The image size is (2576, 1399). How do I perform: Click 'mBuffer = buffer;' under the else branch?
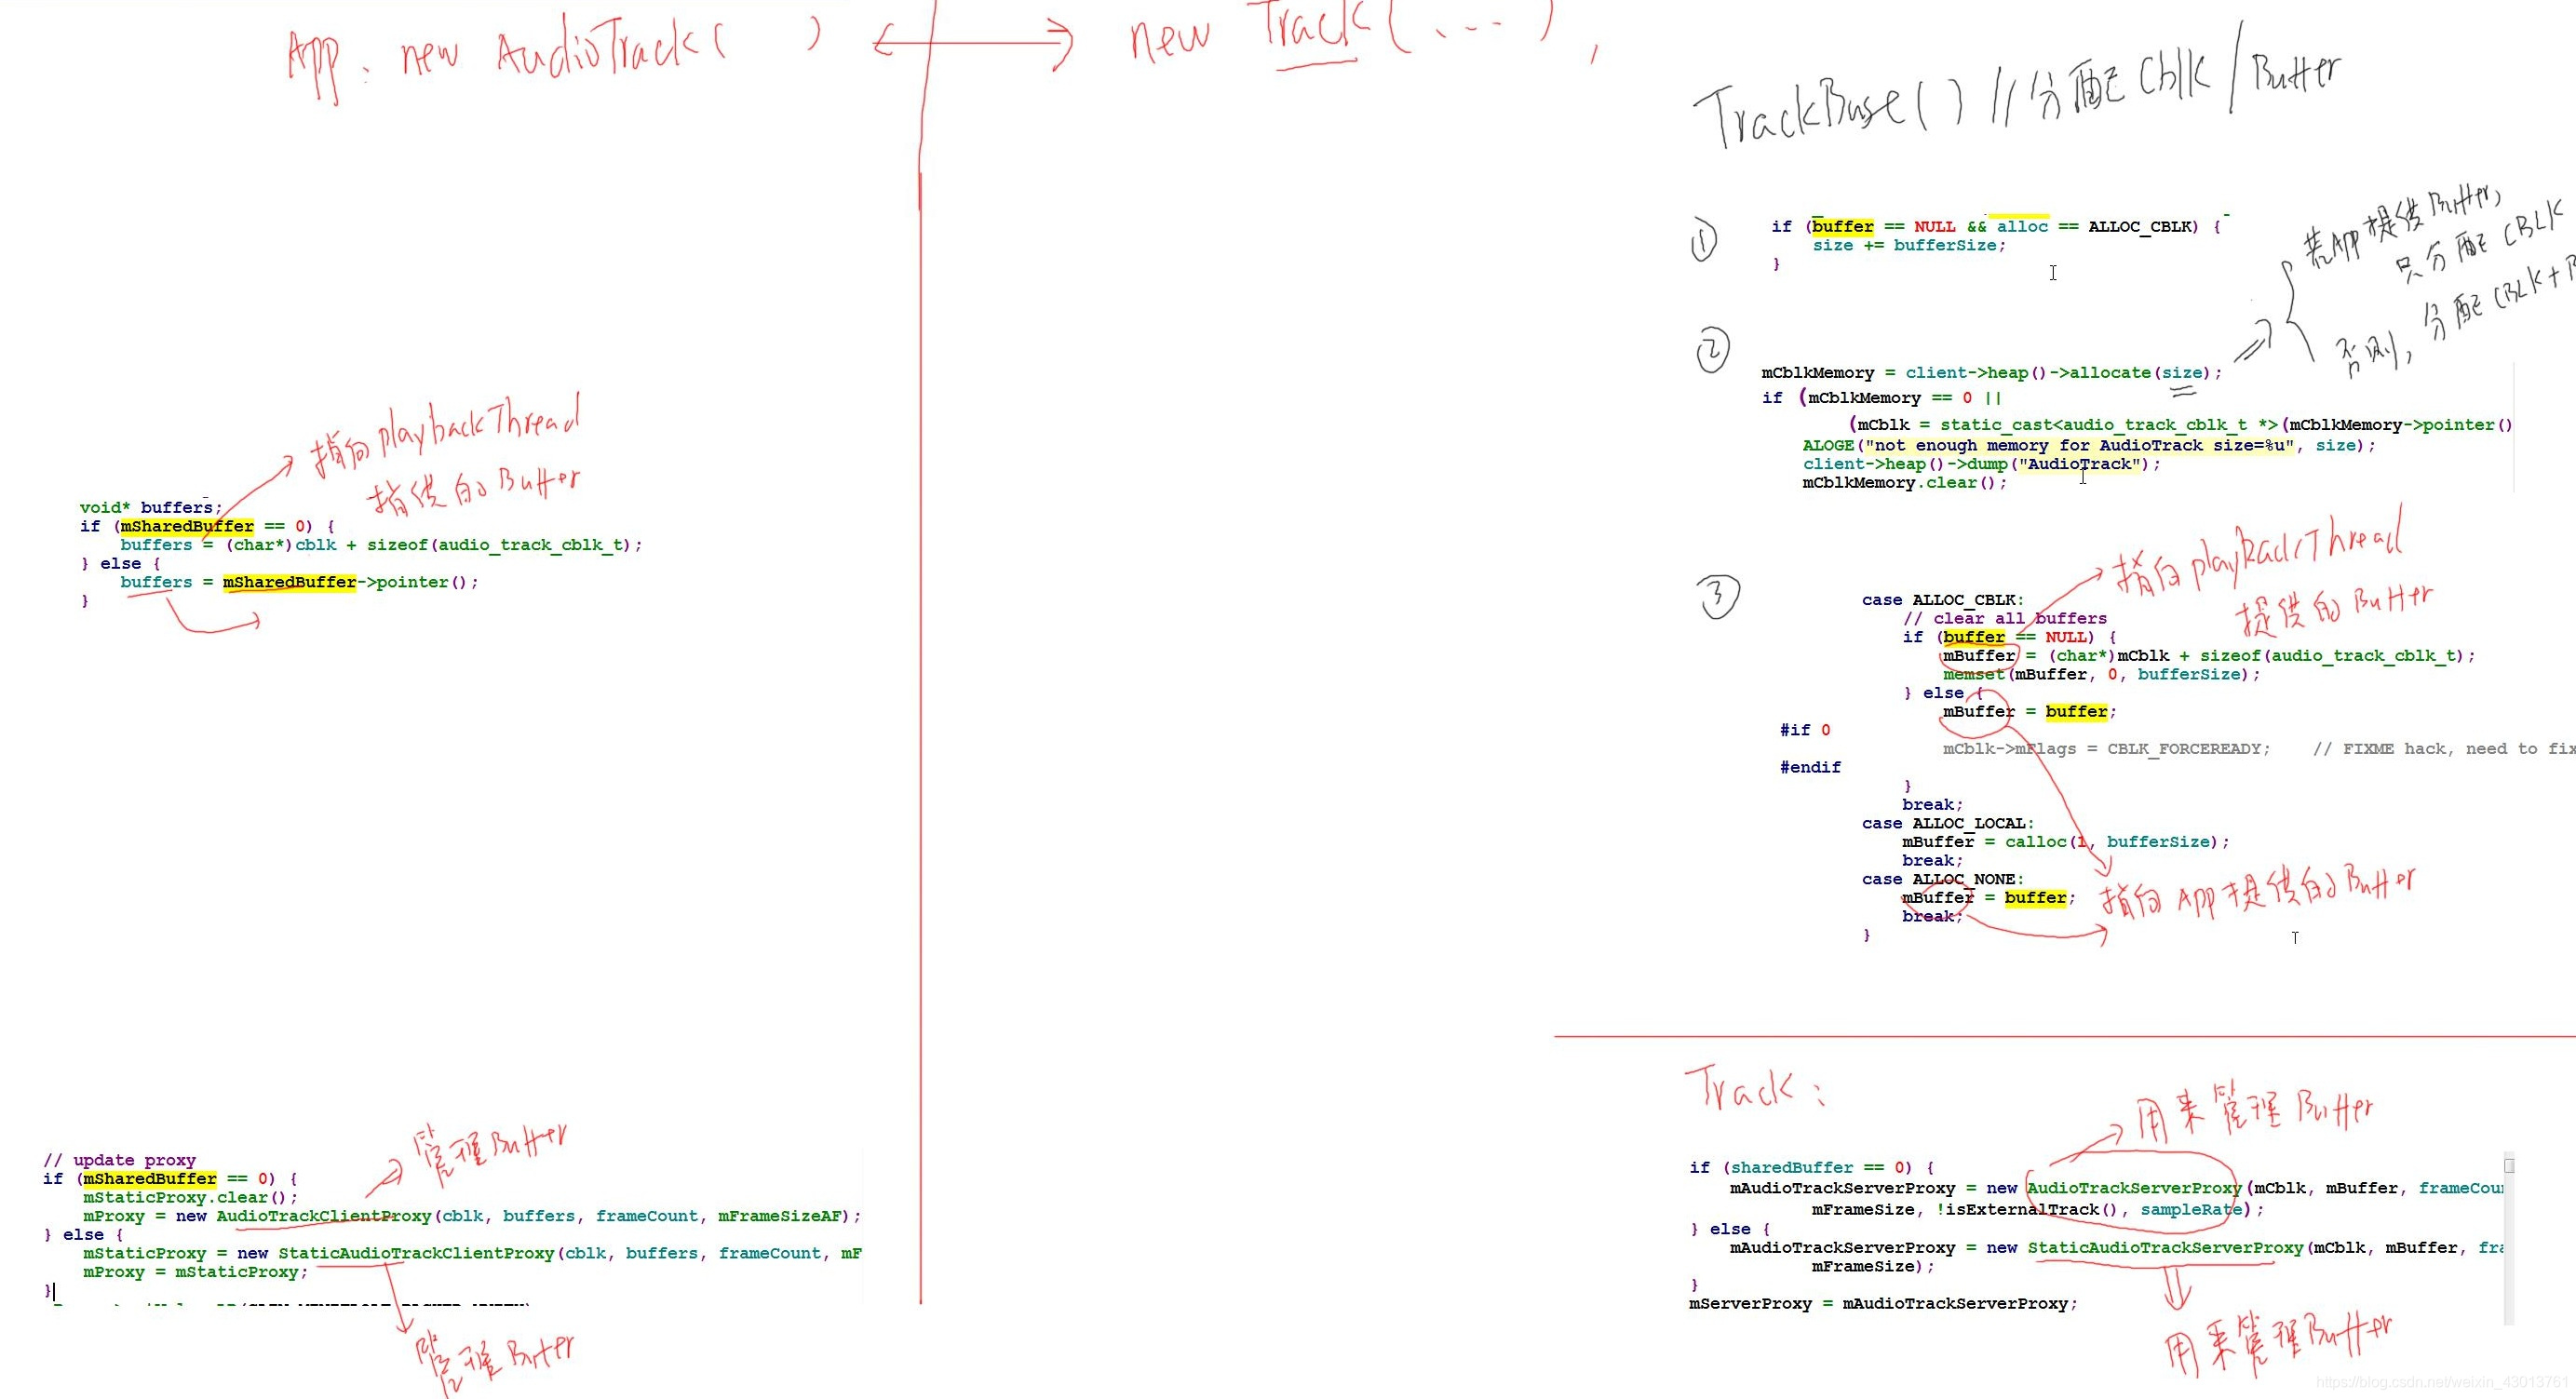[2030, 712]
